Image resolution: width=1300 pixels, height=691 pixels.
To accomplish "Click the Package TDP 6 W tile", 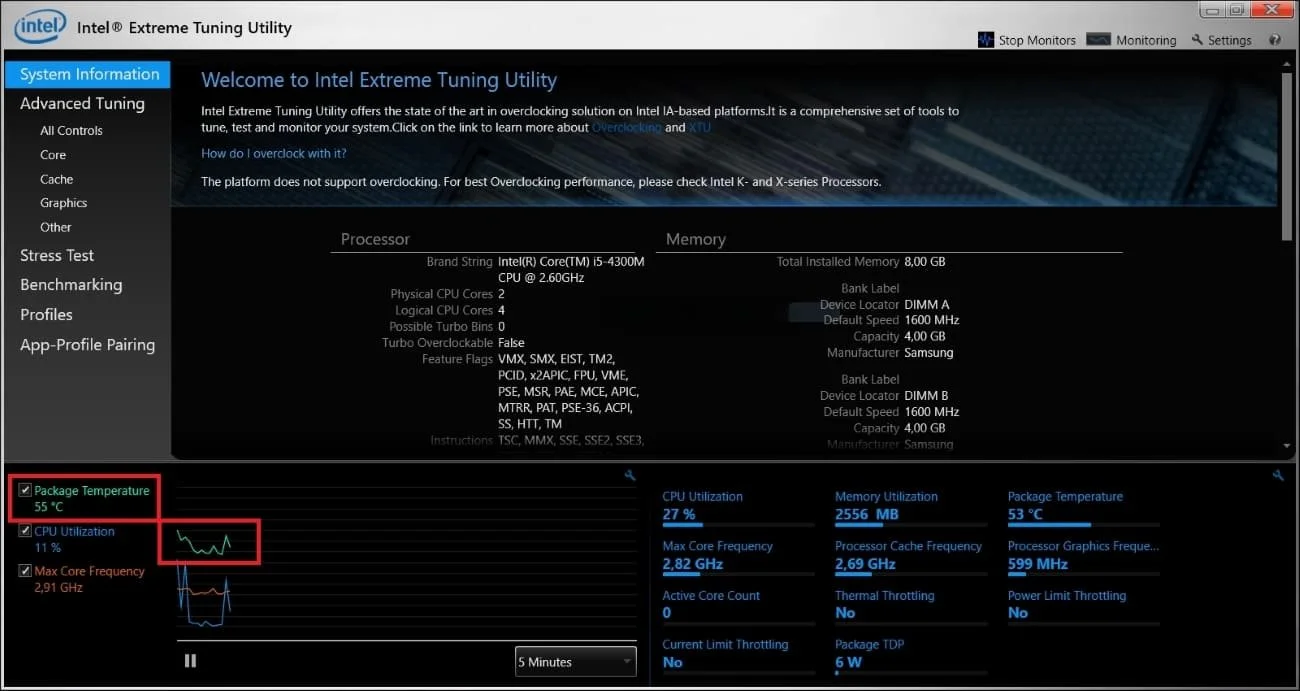I will pos(911,654).
